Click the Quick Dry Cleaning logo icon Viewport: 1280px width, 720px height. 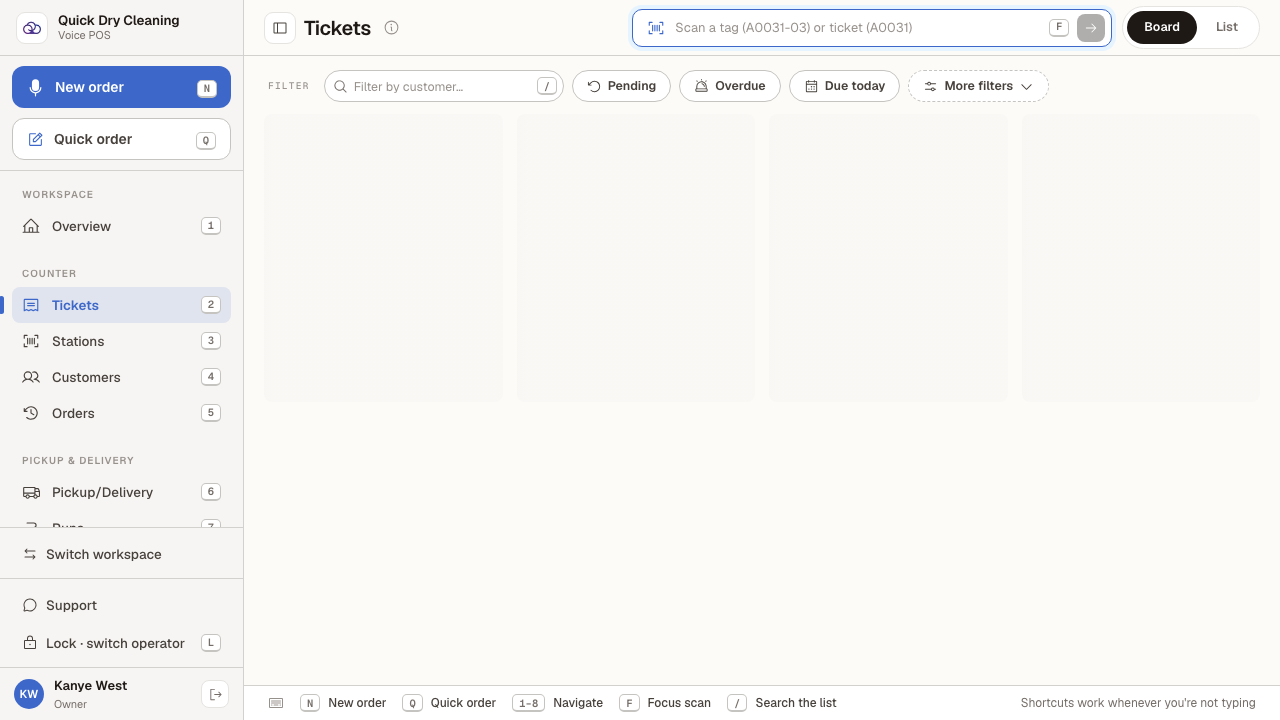32,28
